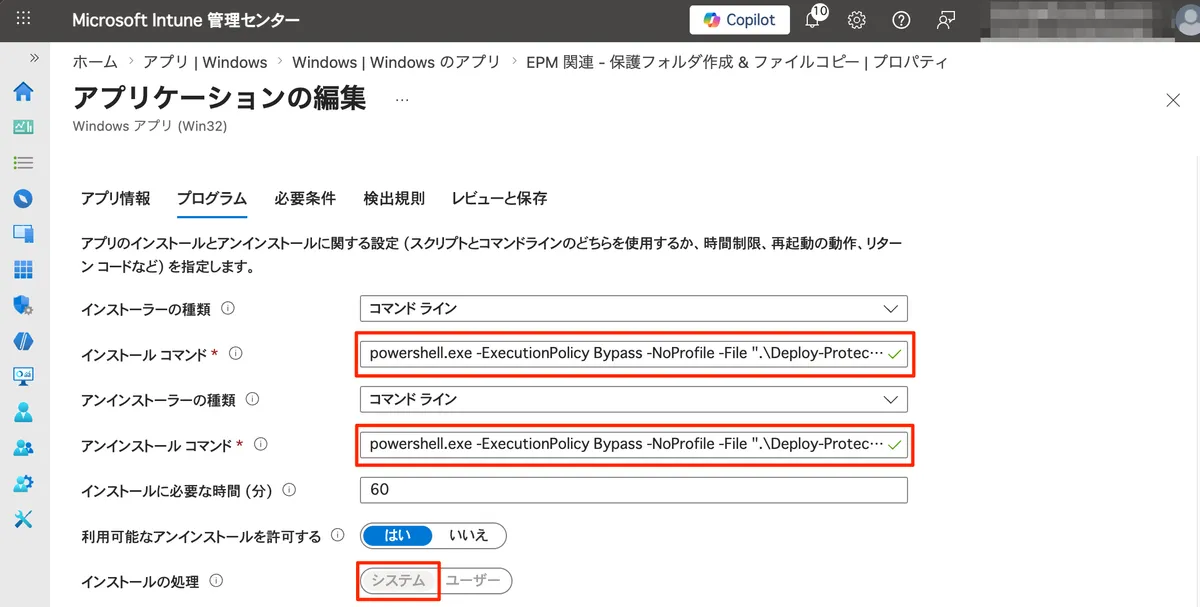This screenshot has height=607, width=1200.
Task: Open Endpoint security shield icon
Action: click(x=23, y=305)
